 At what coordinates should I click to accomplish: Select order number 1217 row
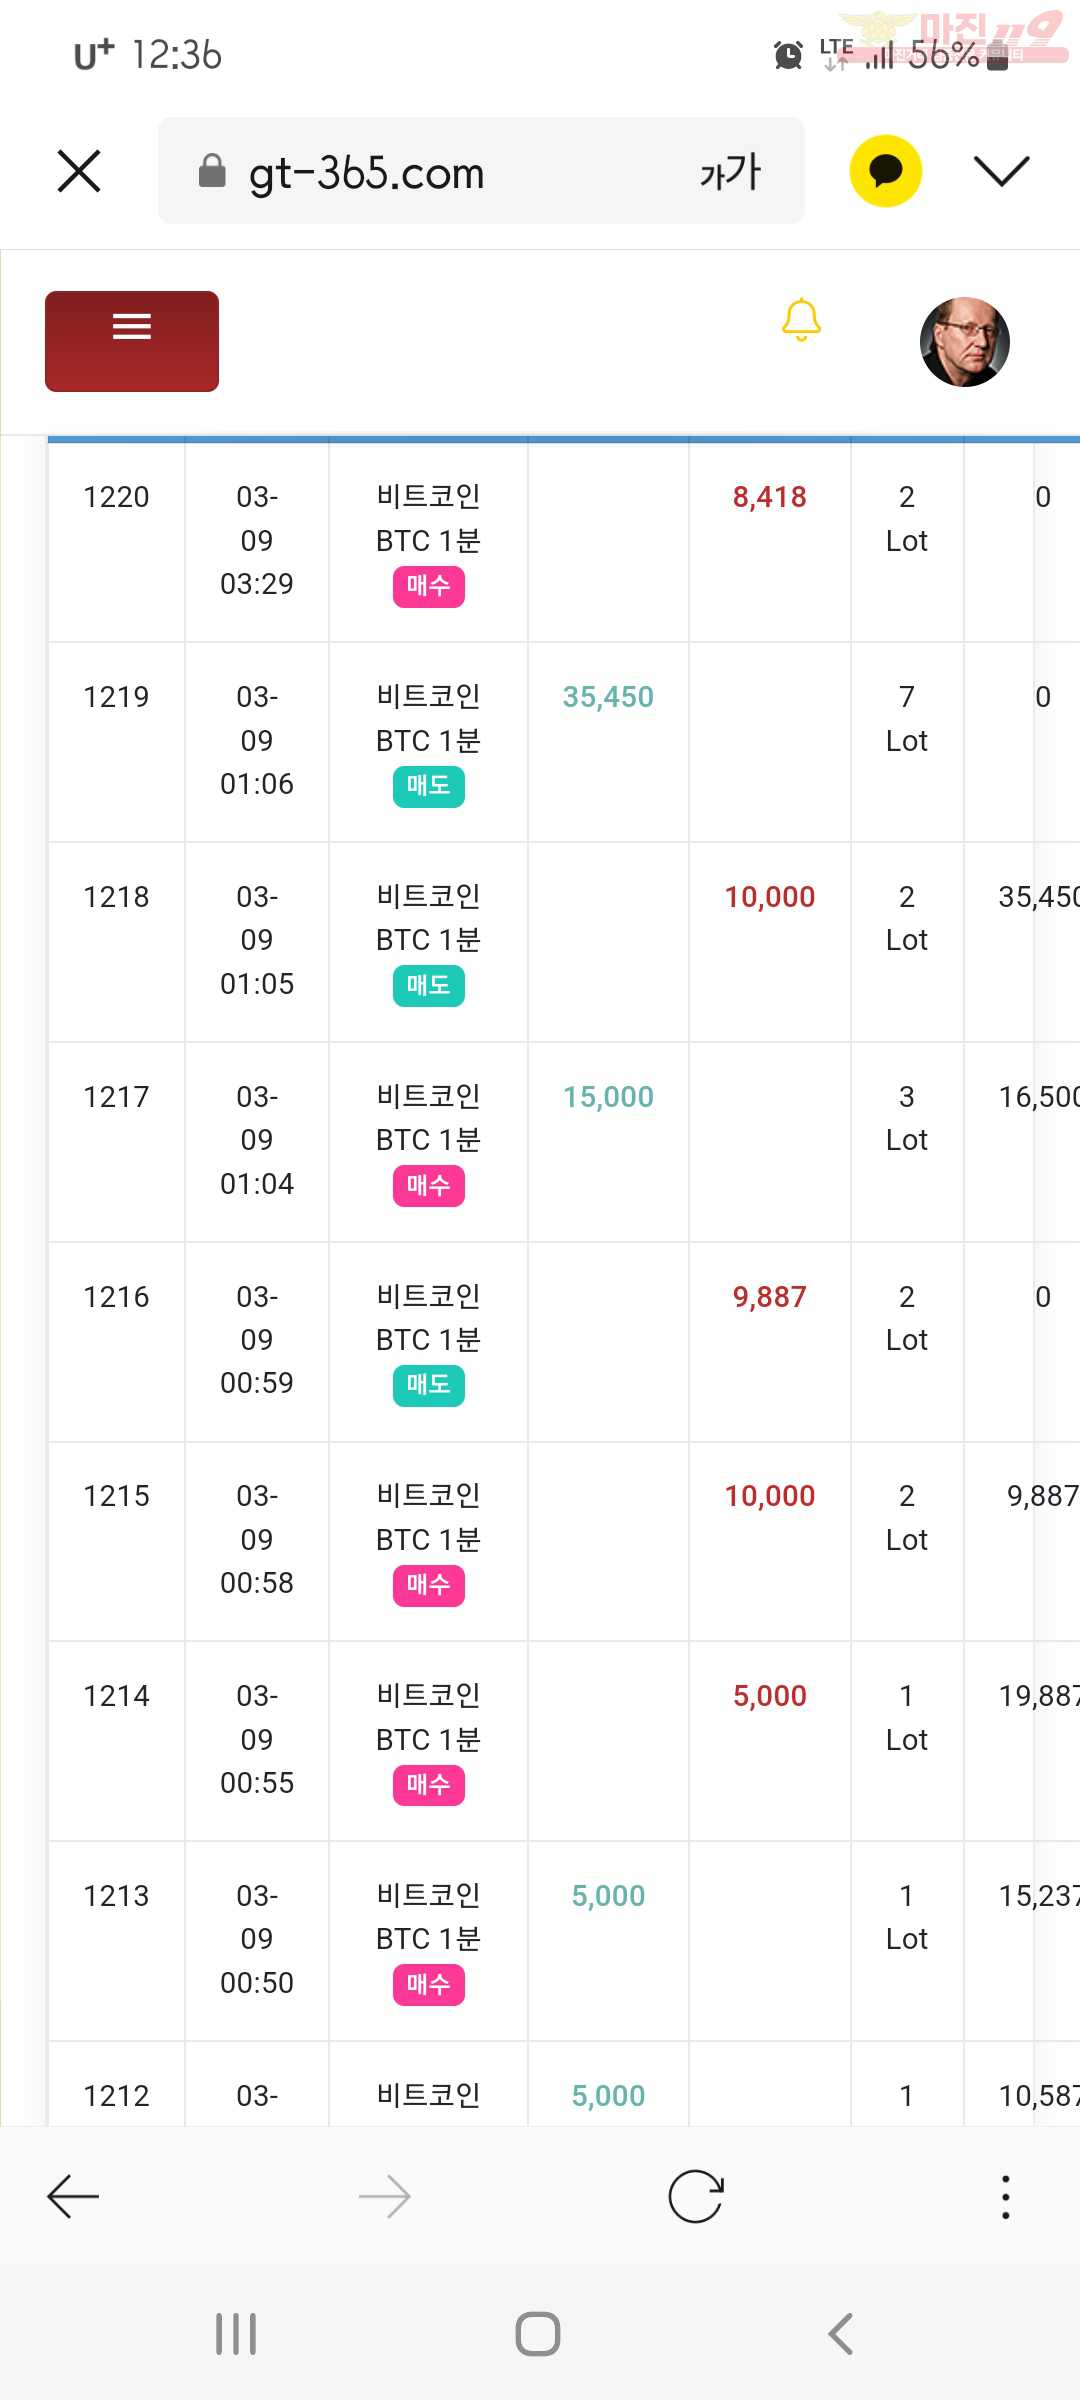[x=564, y=1142]
